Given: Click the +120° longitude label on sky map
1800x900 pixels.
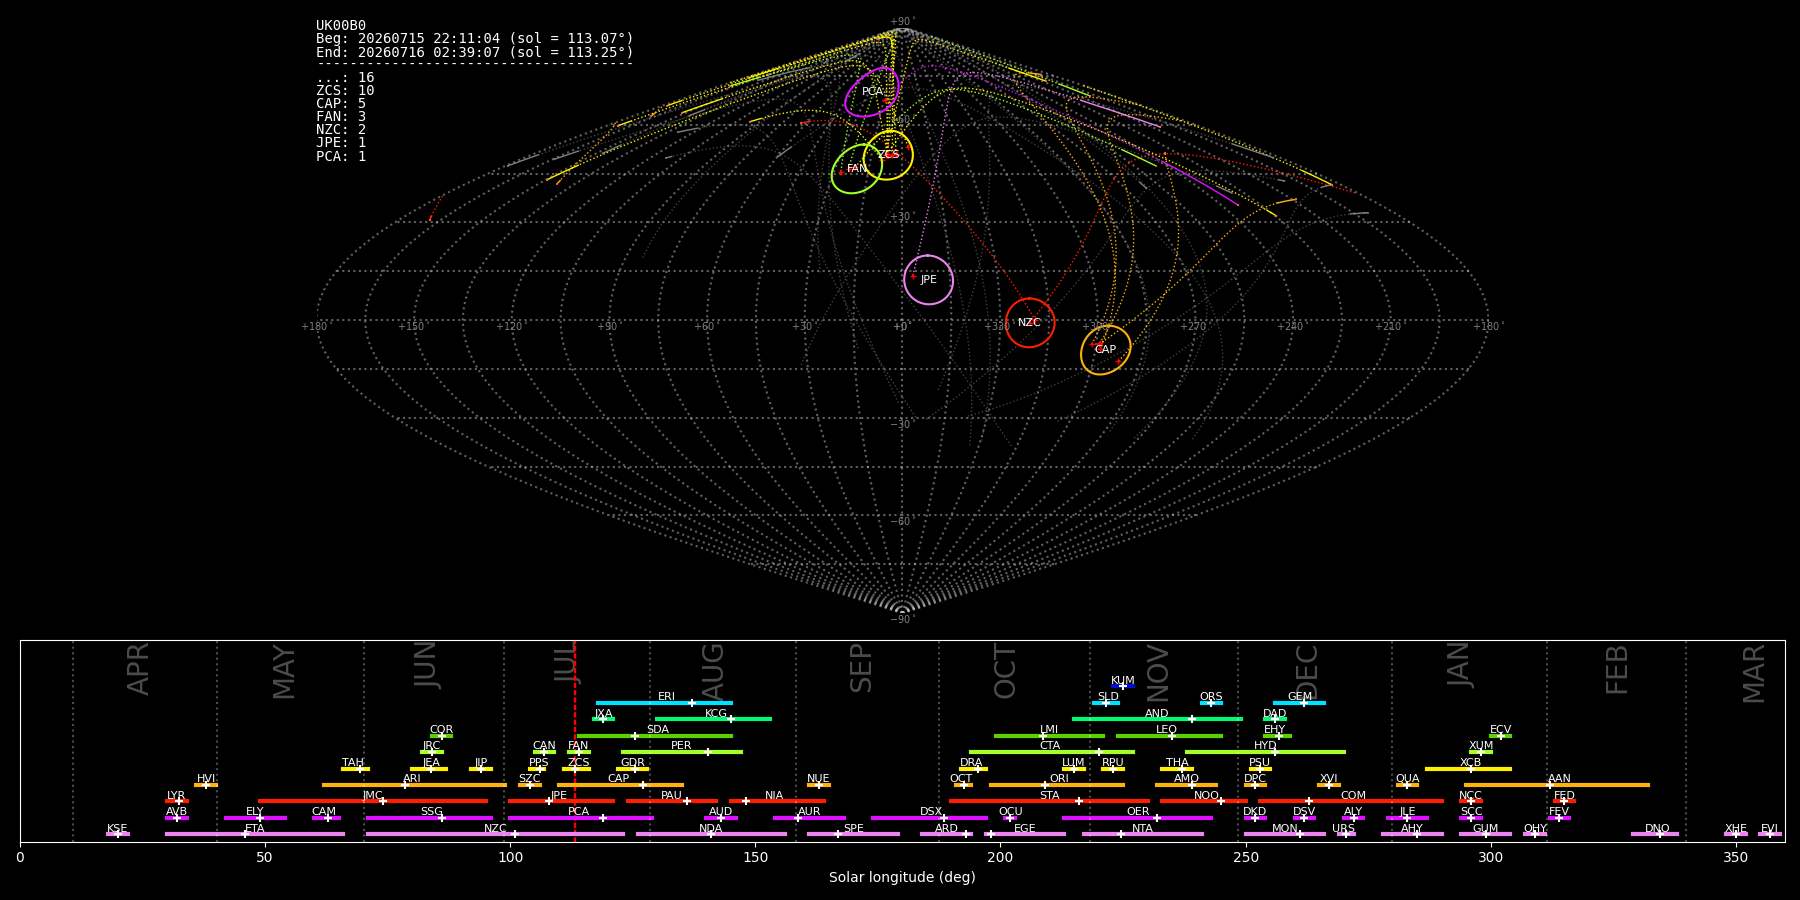Looking at the screenshot, I should pos(509,326).
